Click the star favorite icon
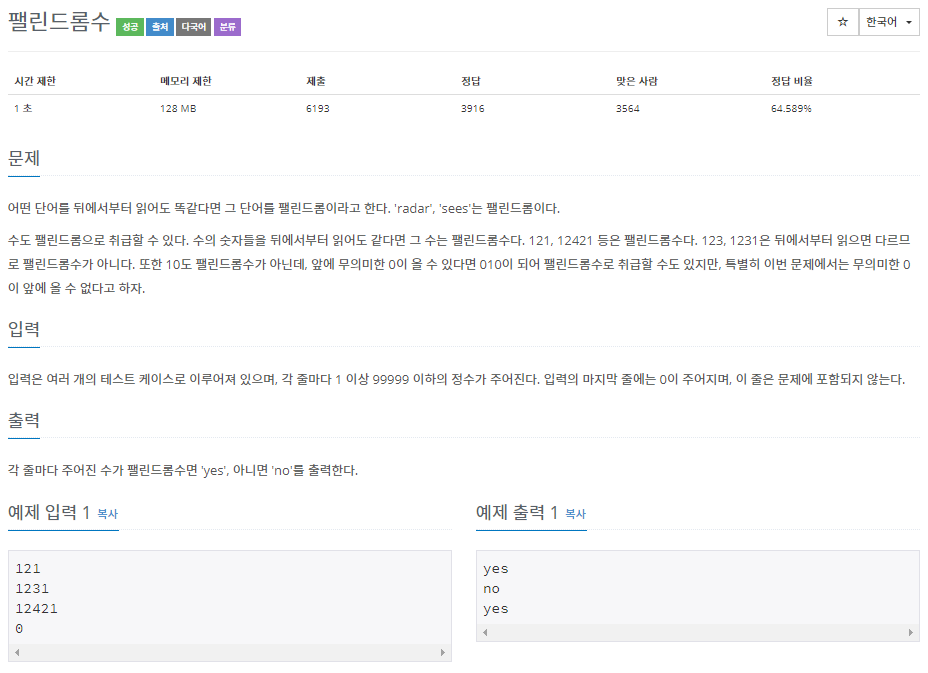Image resolution: width=928 pixels, height=673 pixels. point(843,22)
